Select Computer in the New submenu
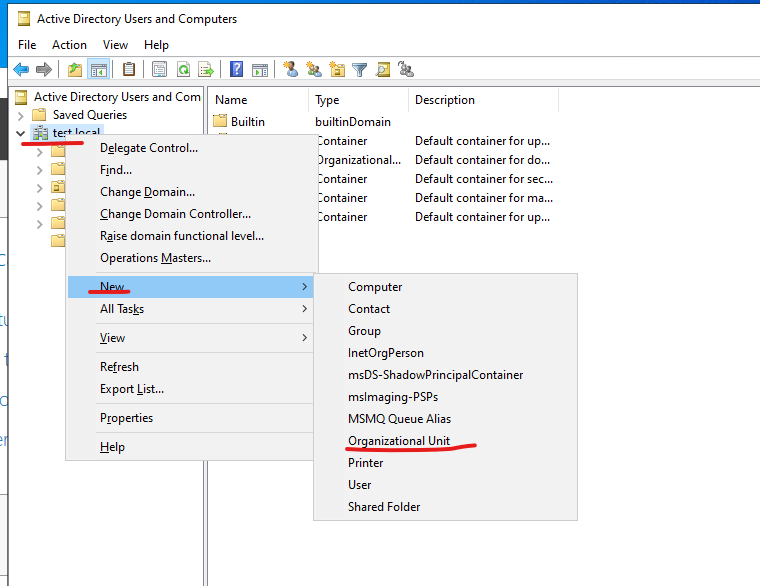Screen dimensions: 760x586 click(x=445, y=287)
